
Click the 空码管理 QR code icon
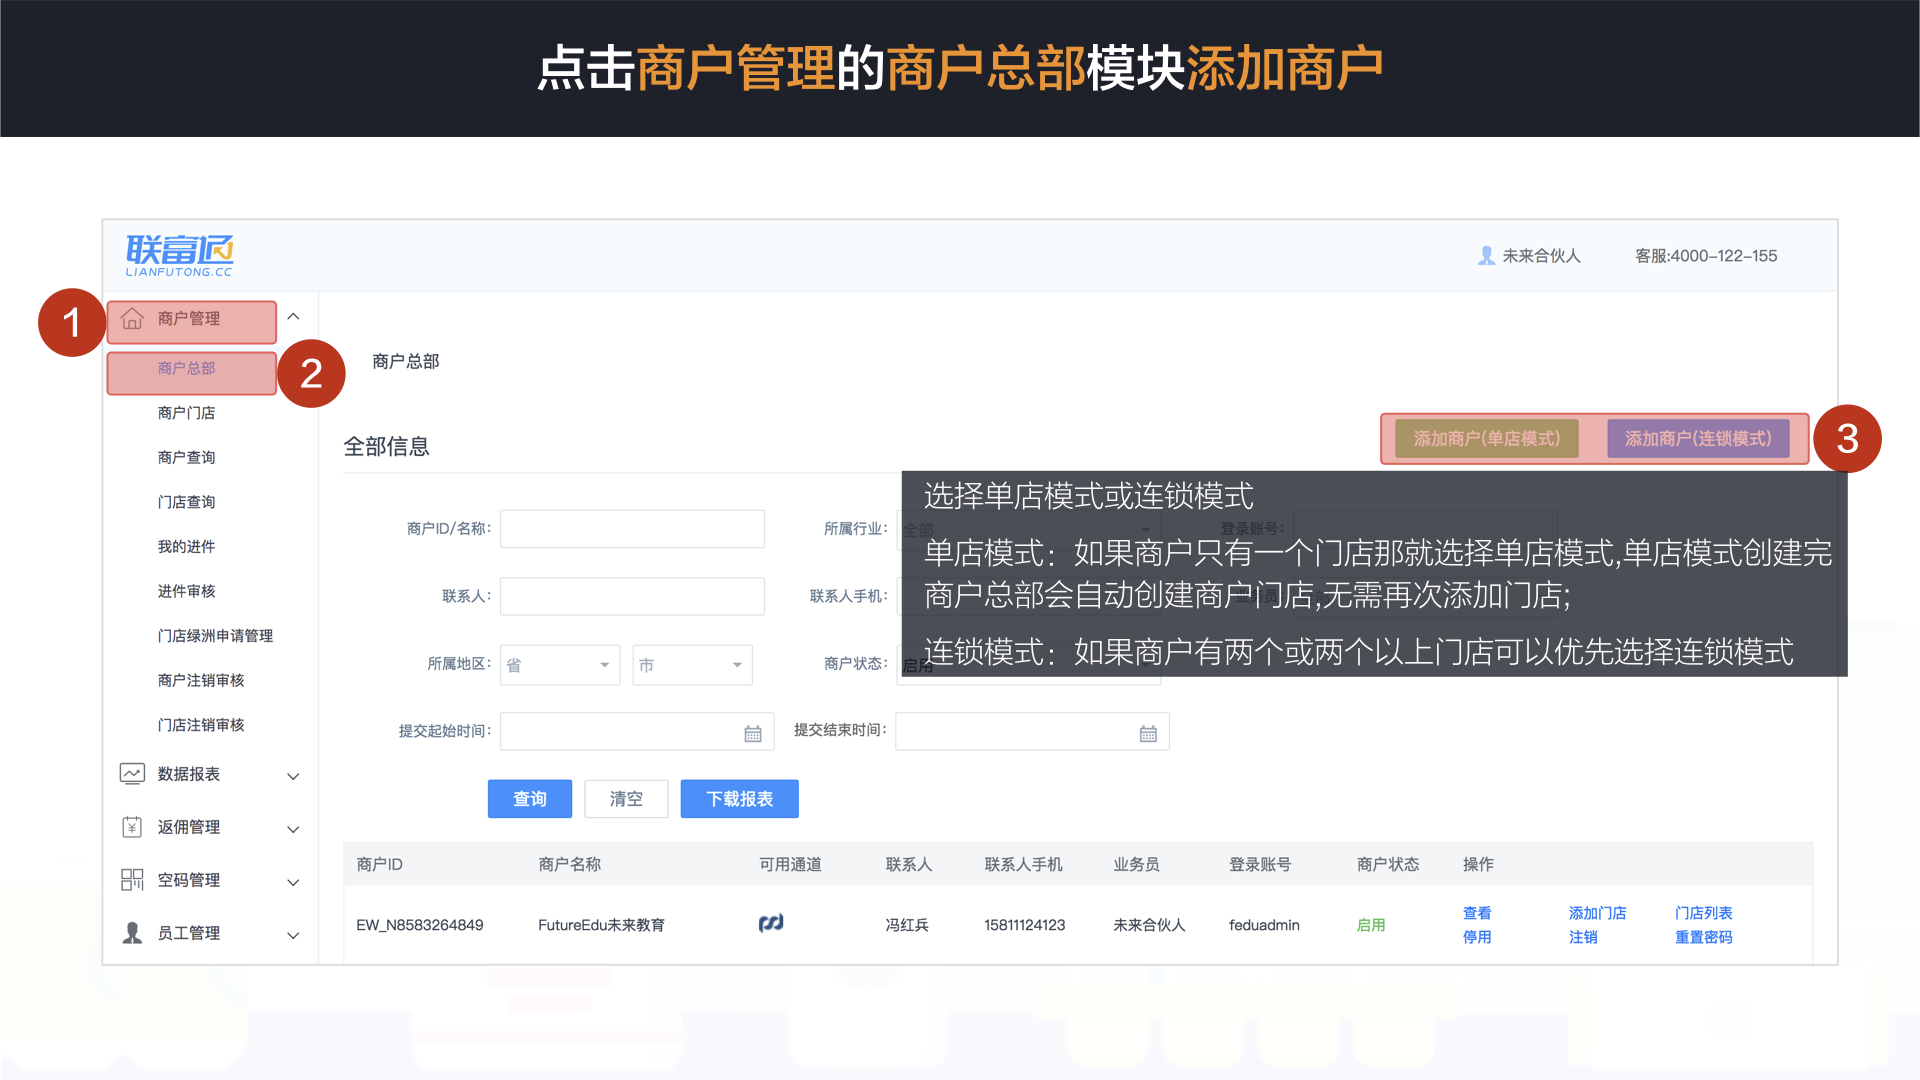coord(132,880)
